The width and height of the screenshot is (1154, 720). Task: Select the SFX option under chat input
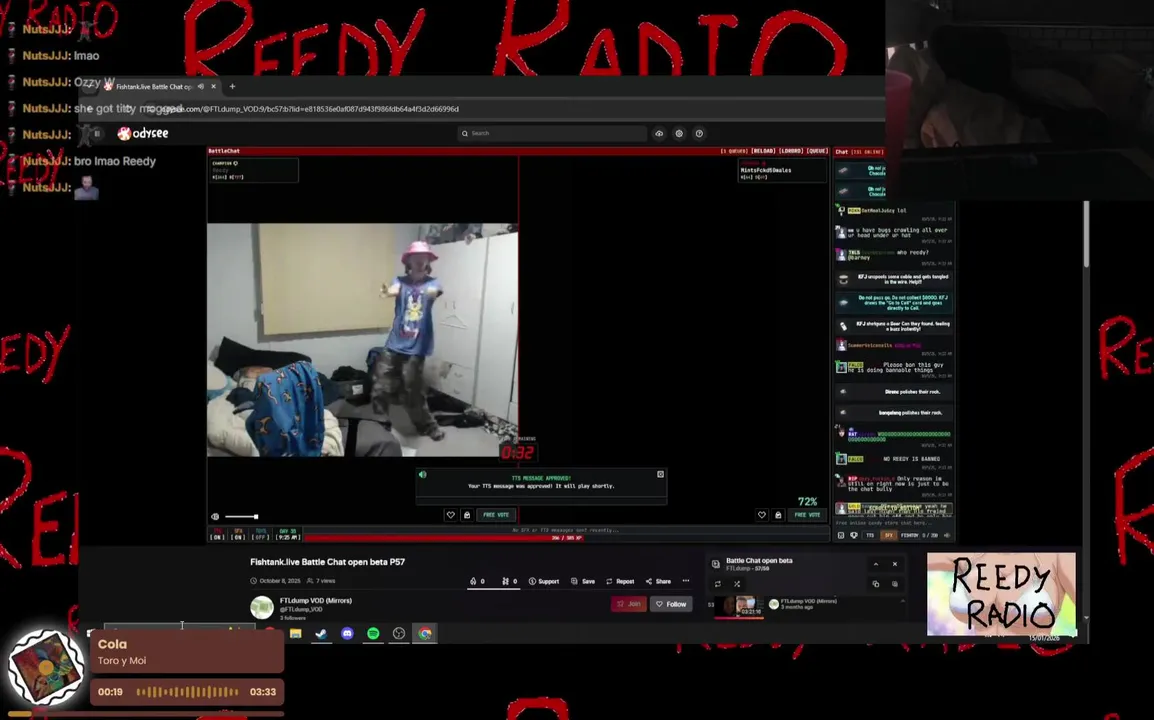888,535
